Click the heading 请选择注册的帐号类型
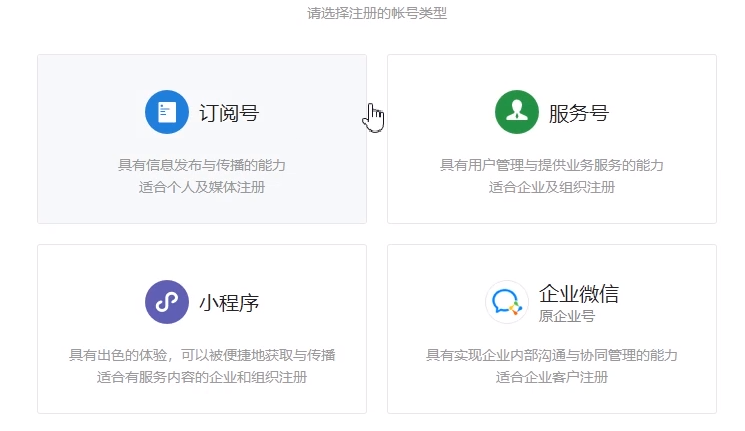 click(x=377, y=13)
